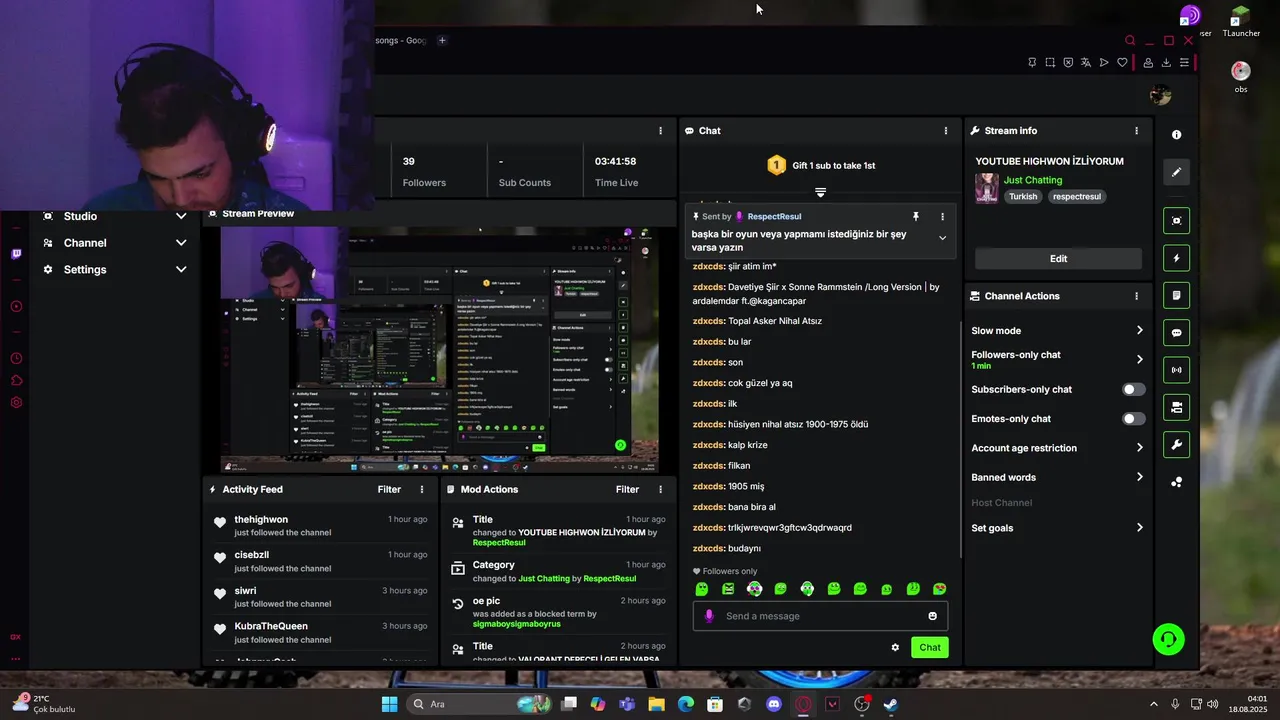This screenshot has height=720, width=1280.
Task: Collapse the pinned message chevron
Action: click(942, 238)
